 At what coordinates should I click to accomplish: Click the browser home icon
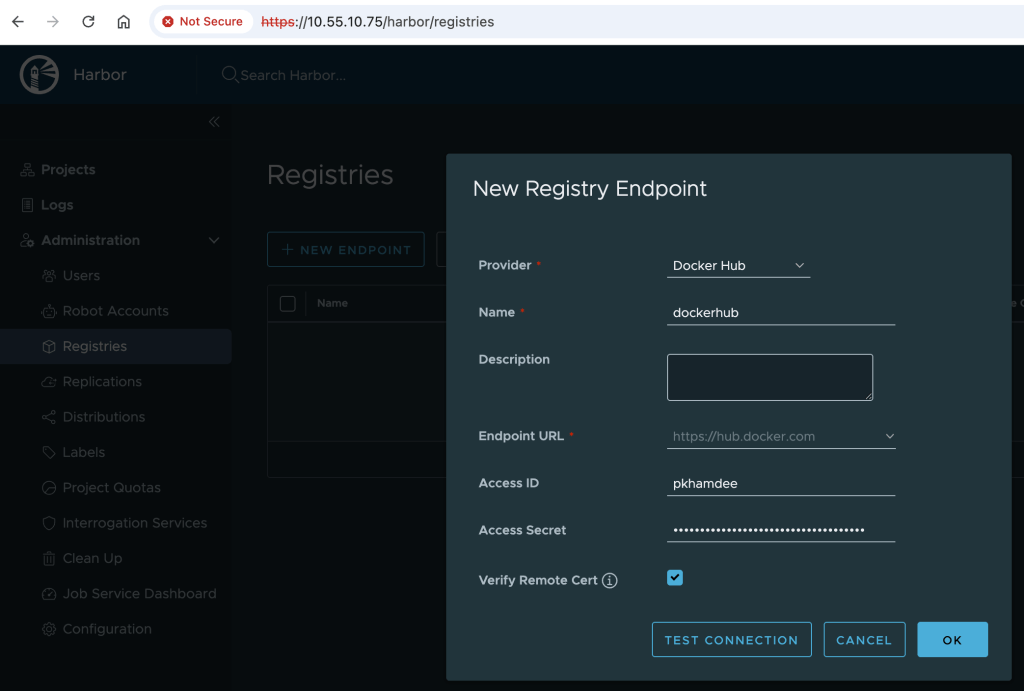point(123,21)
